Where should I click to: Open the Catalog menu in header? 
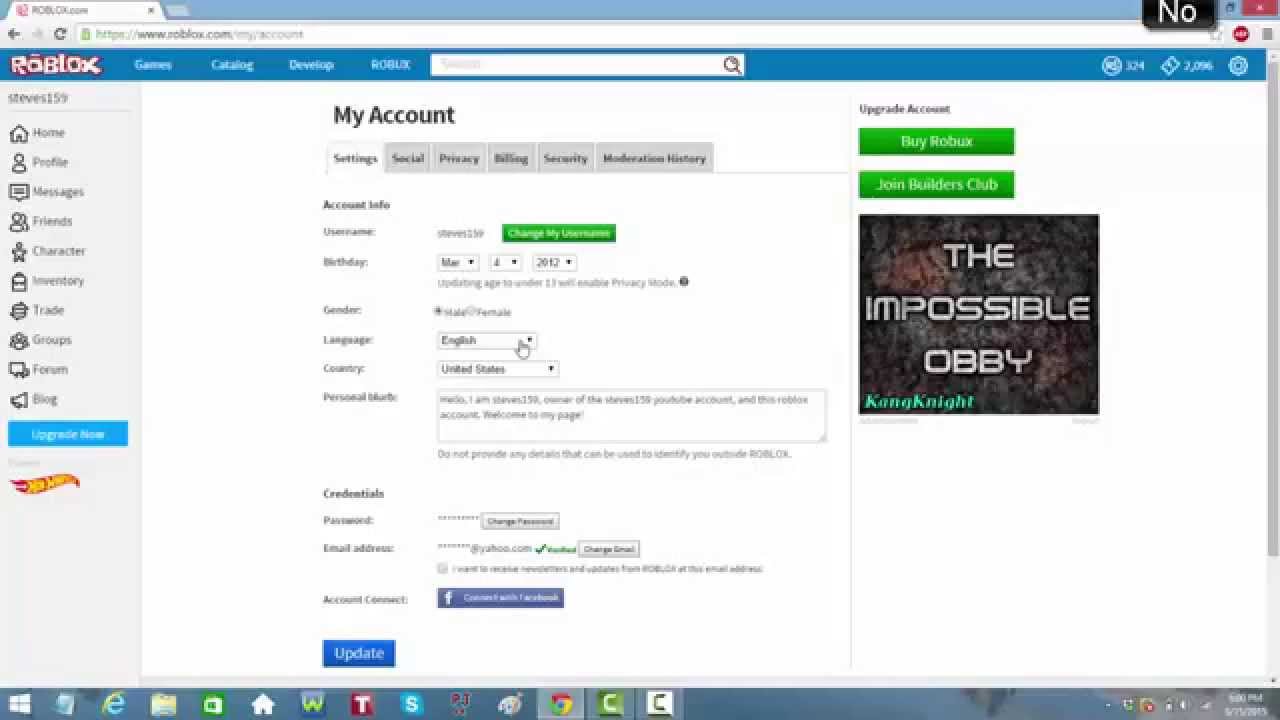point(232,65)
